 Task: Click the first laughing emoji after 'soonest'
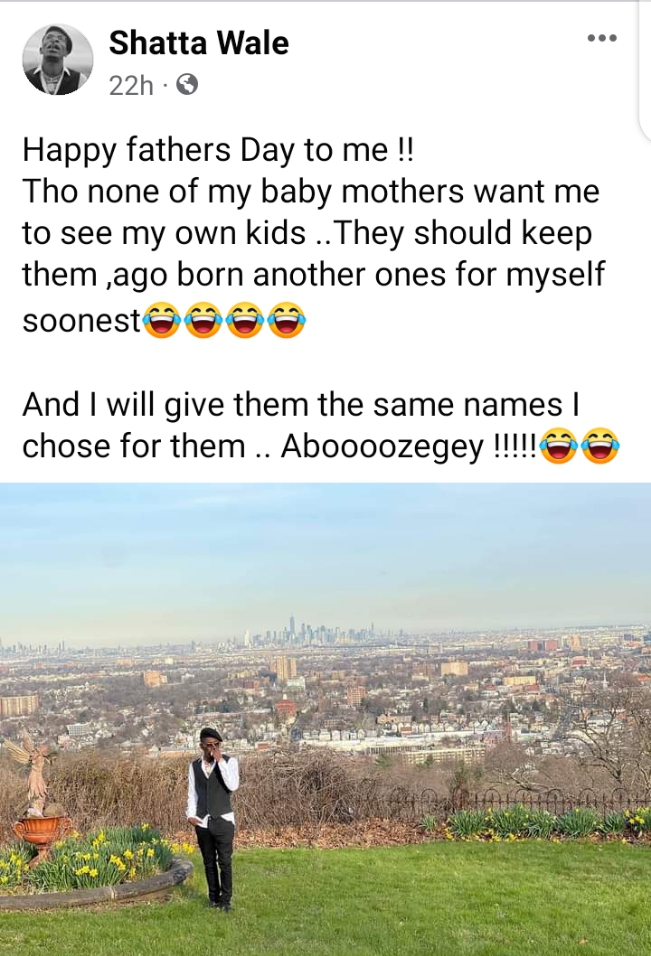tap(161, 319)
